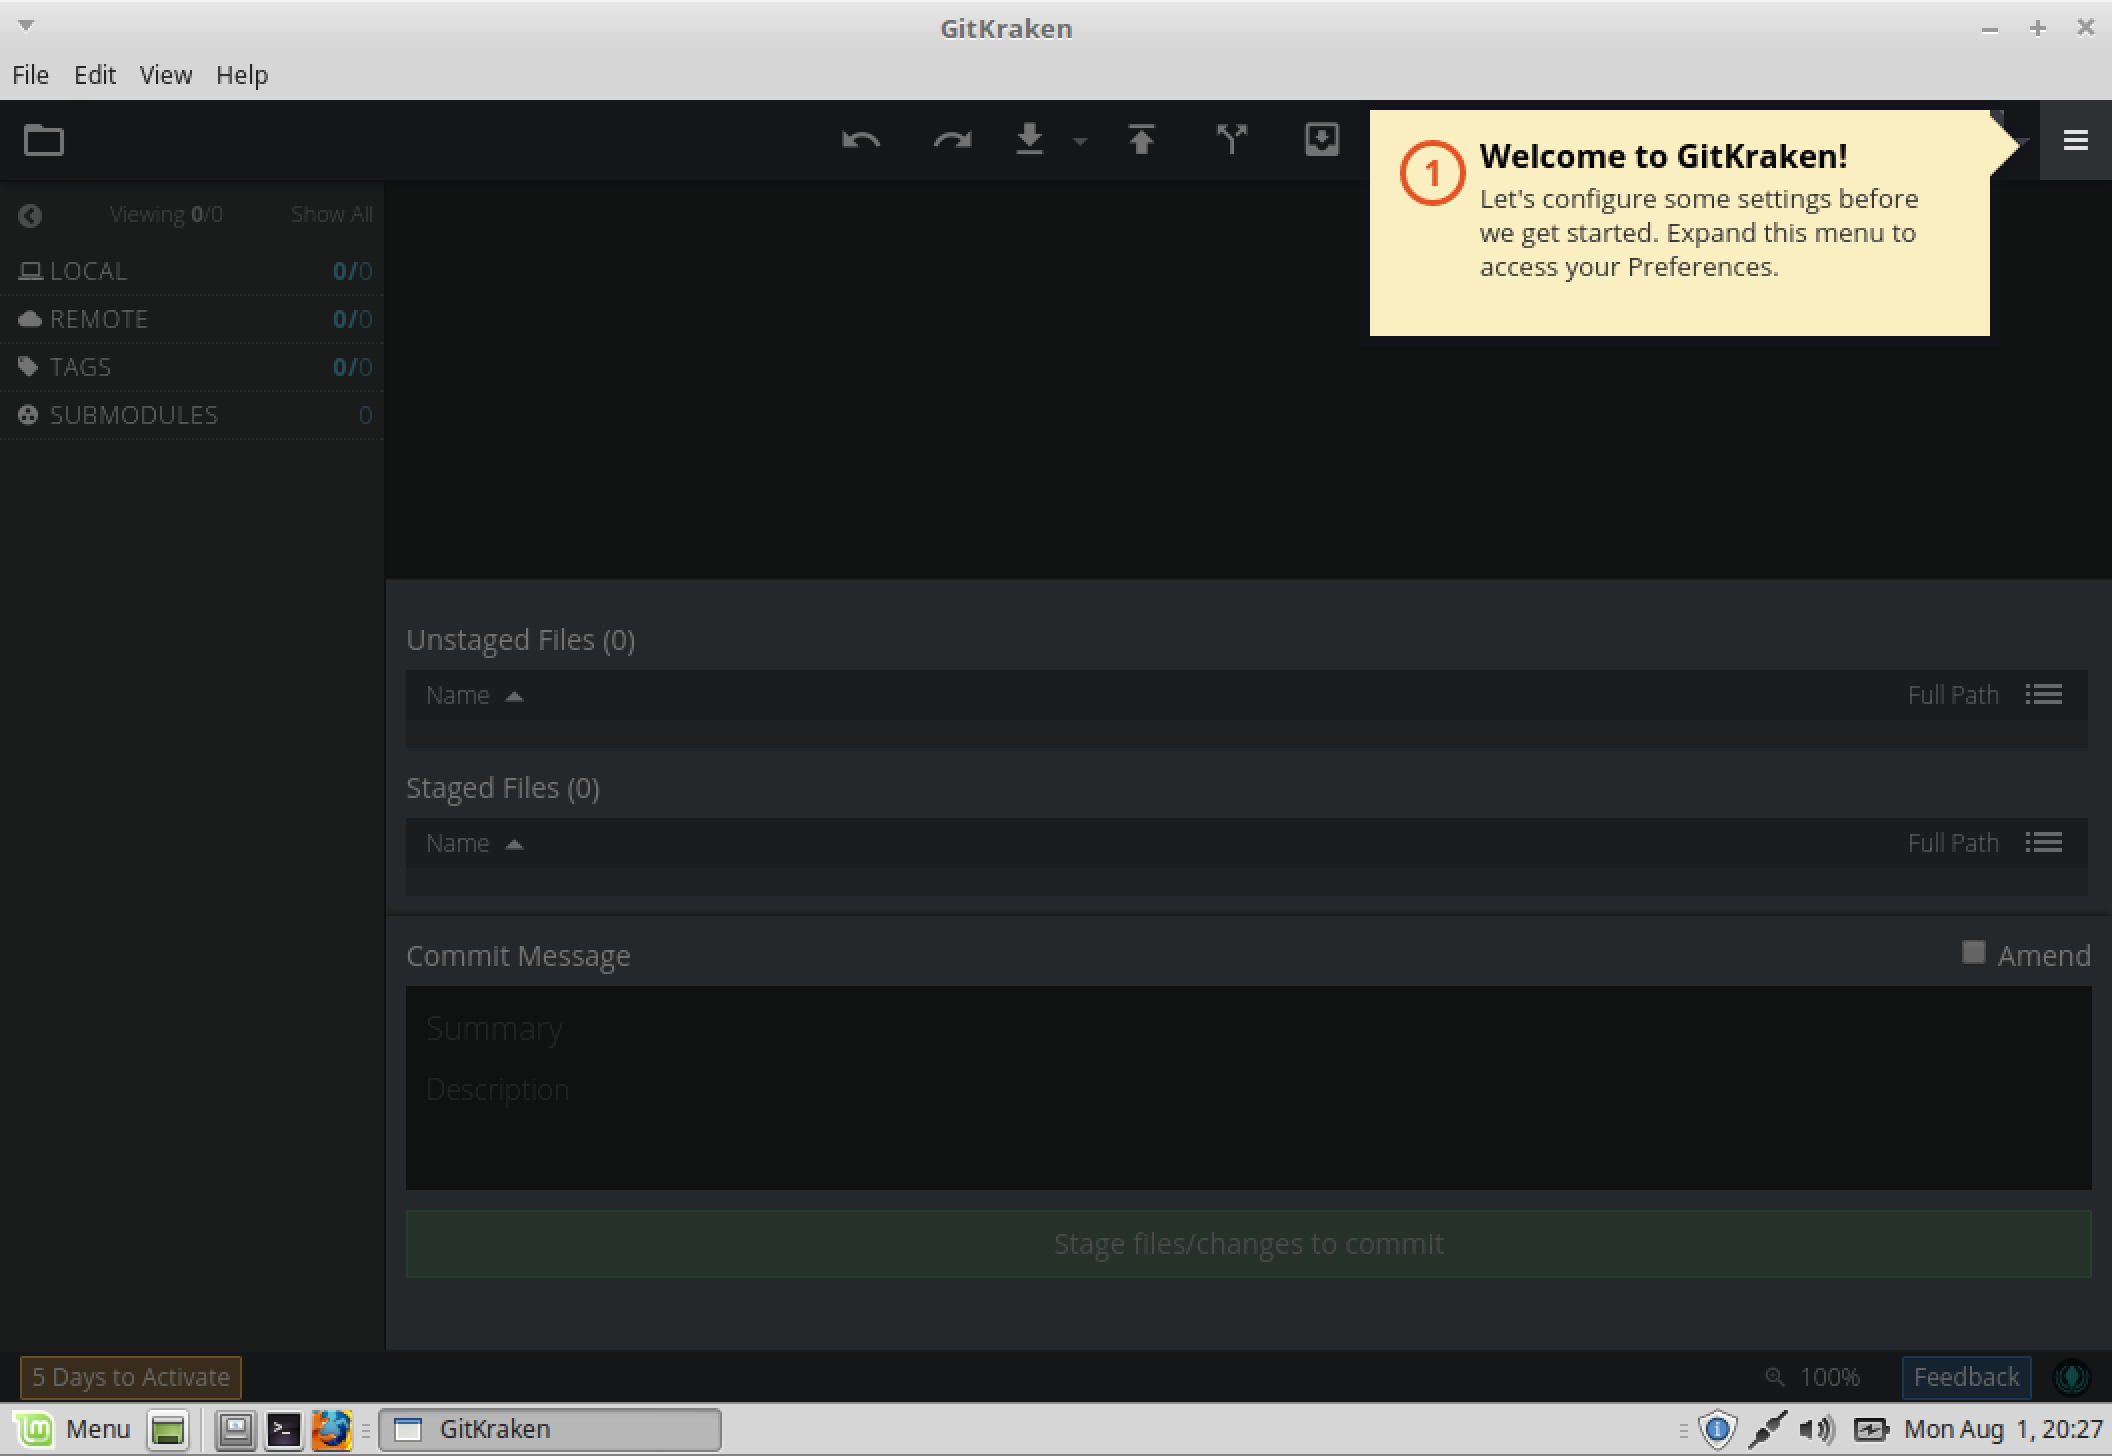Open the Pull options dropdown arrow

point(1080,142)
